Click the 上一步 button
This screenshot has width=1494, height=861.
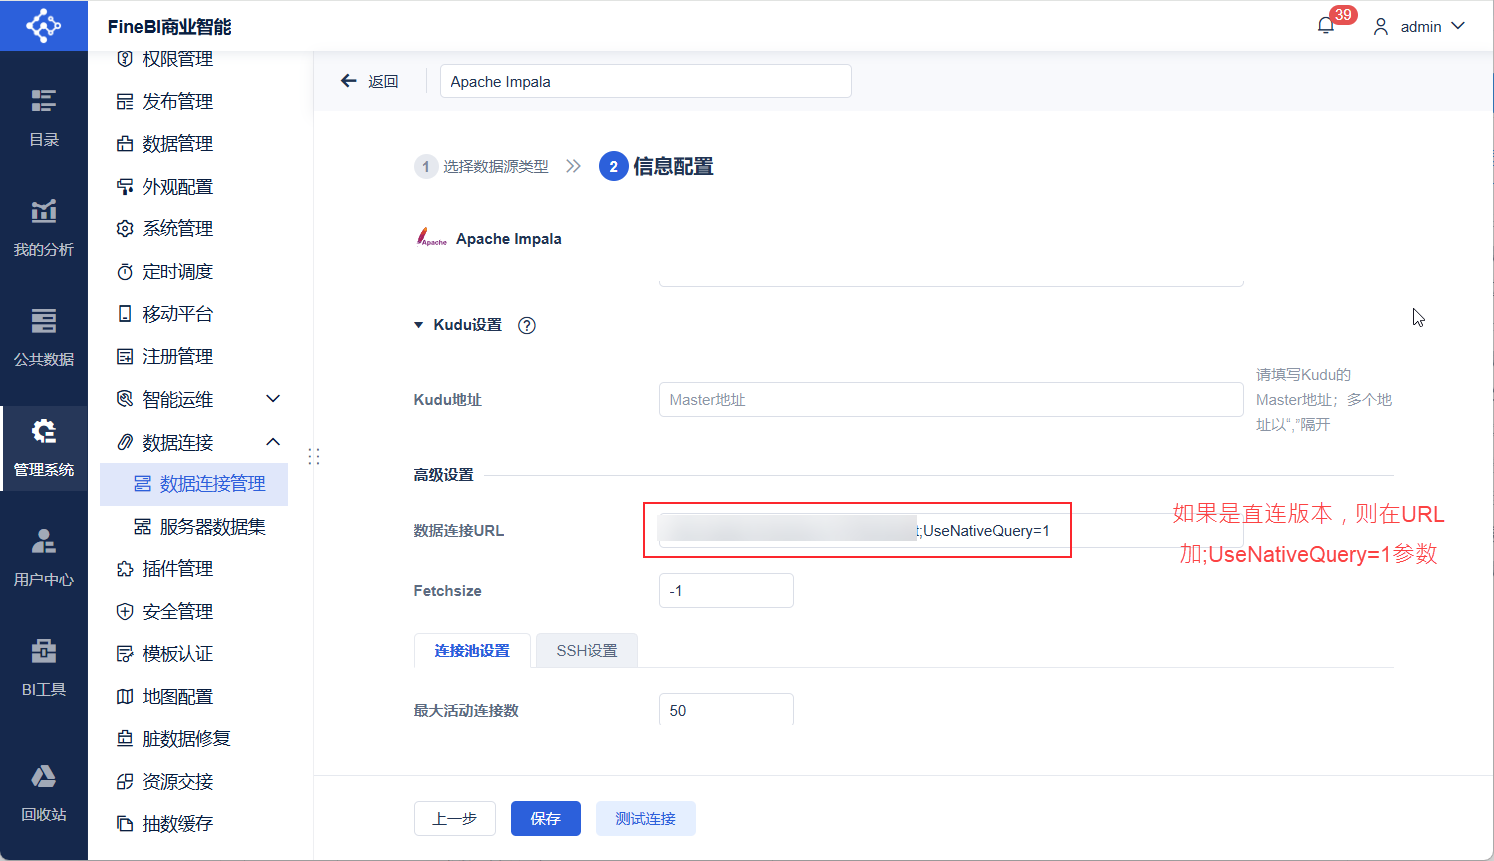[x=455, y=819]
